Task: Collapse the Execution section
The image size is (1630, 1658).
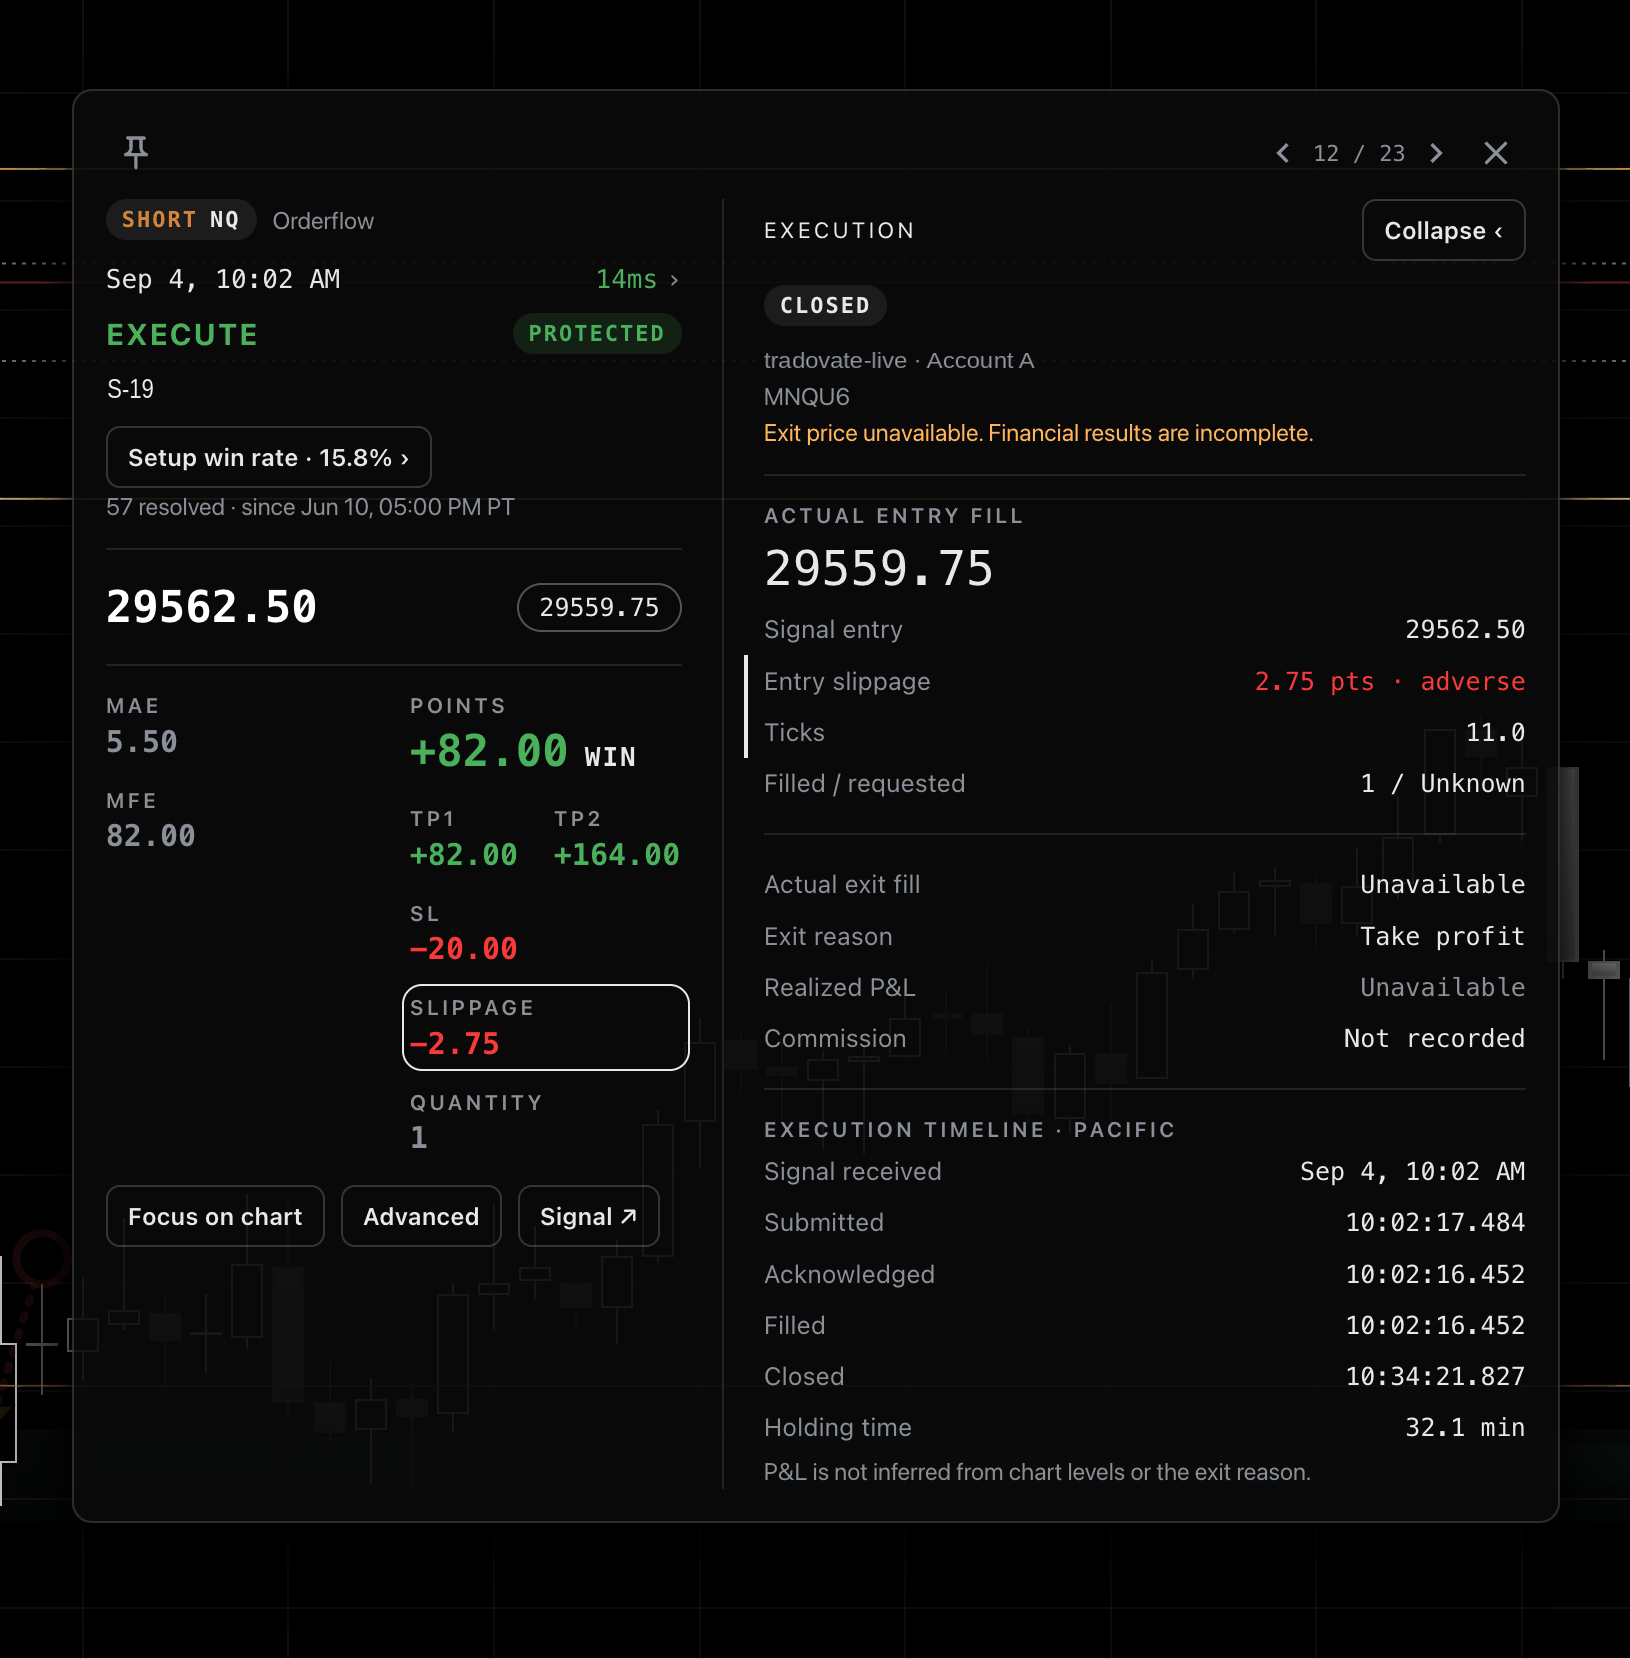Action: coord(1443,230)
